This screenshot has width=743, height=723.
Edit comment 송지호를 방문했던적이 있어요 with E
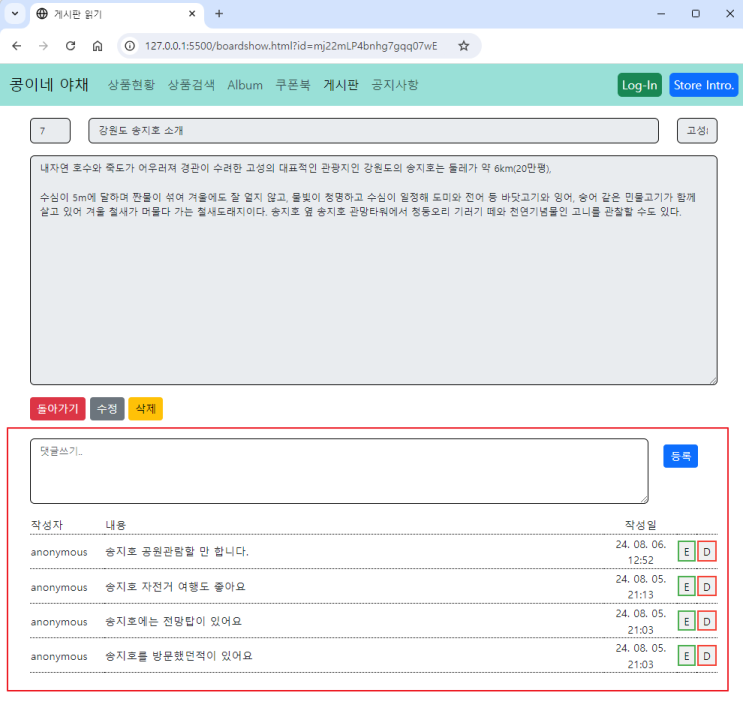coord(687,656)
